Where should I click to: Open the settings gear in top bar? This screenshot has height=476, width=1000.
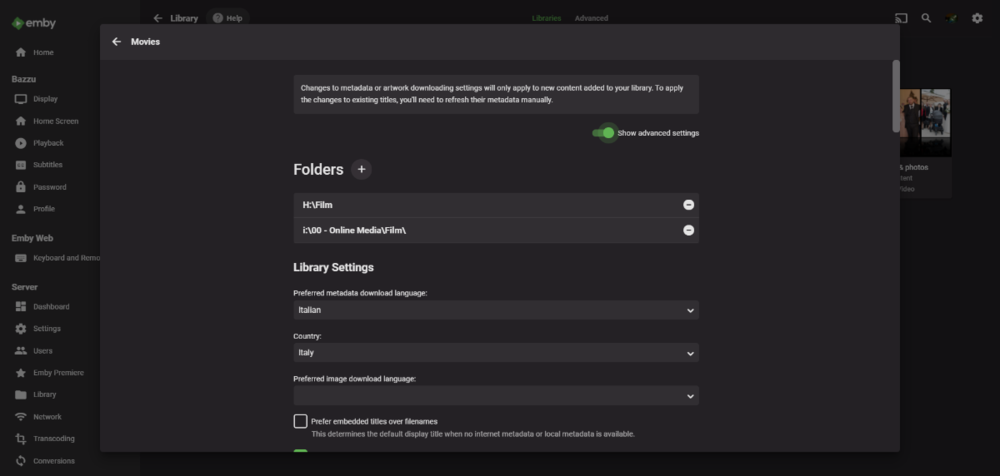coord(977,18)
